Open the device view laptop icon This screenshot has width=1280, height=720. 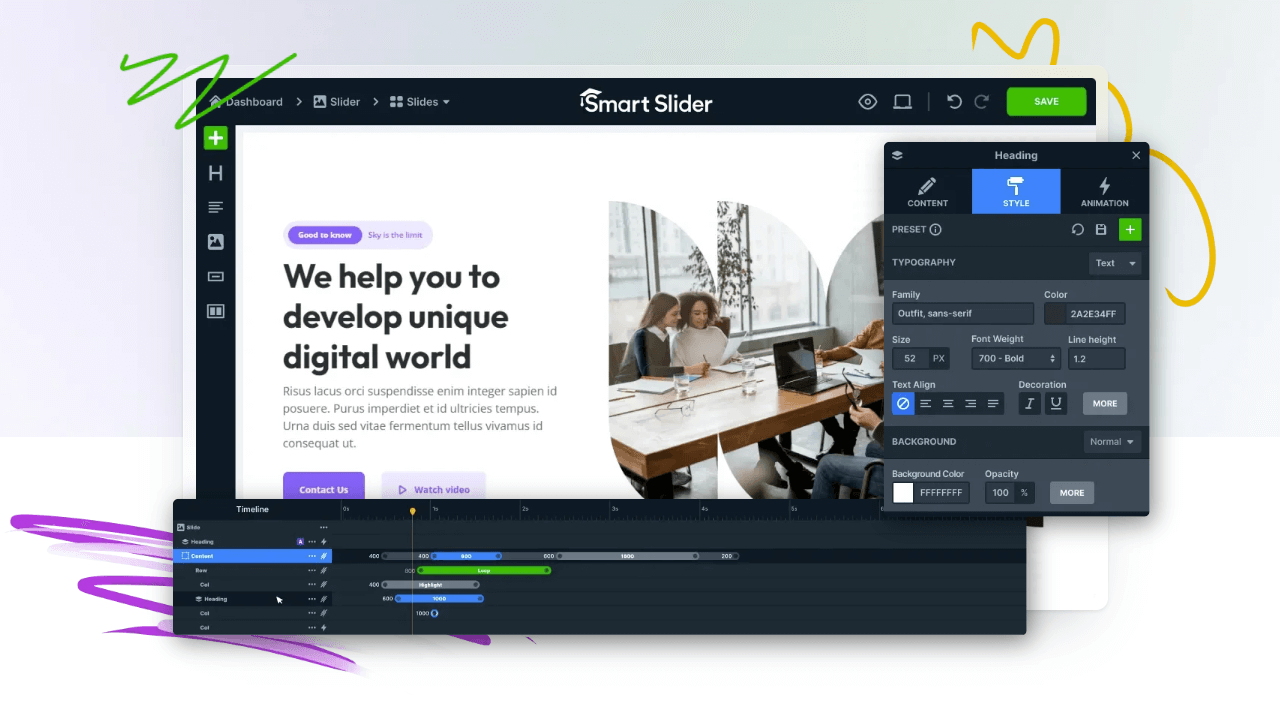click(902, 101)
